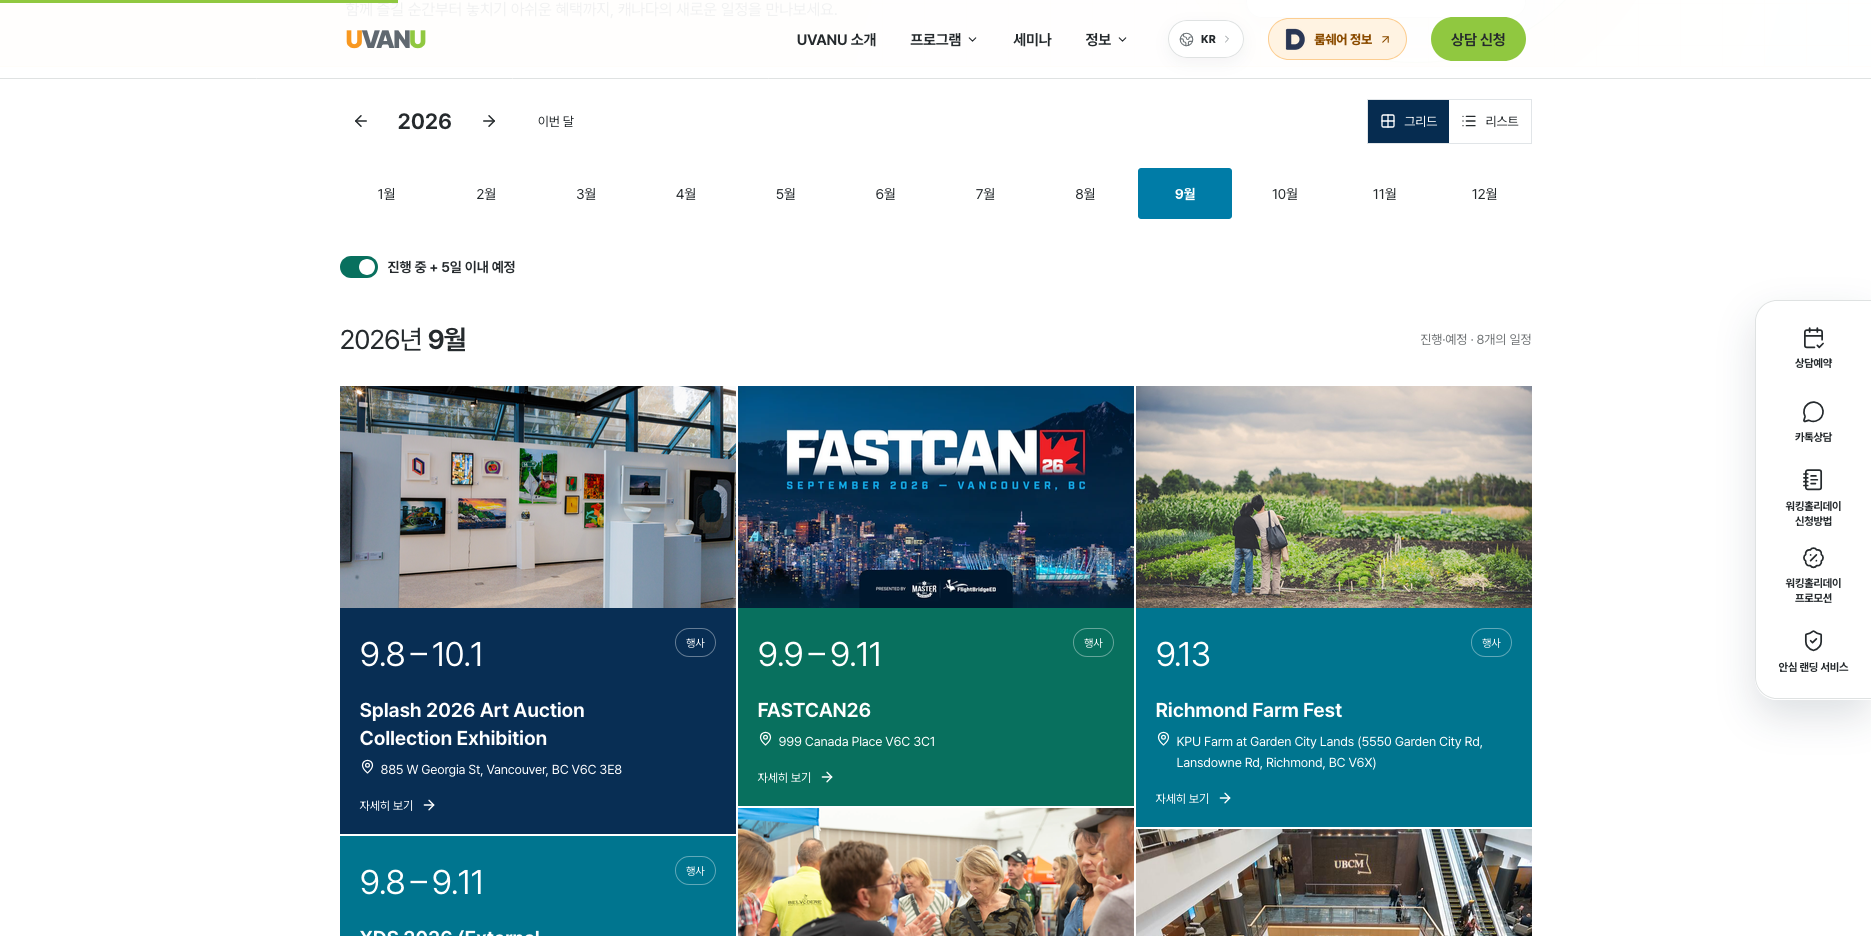Click location pin for 999 Canada Place

point(765,739)
